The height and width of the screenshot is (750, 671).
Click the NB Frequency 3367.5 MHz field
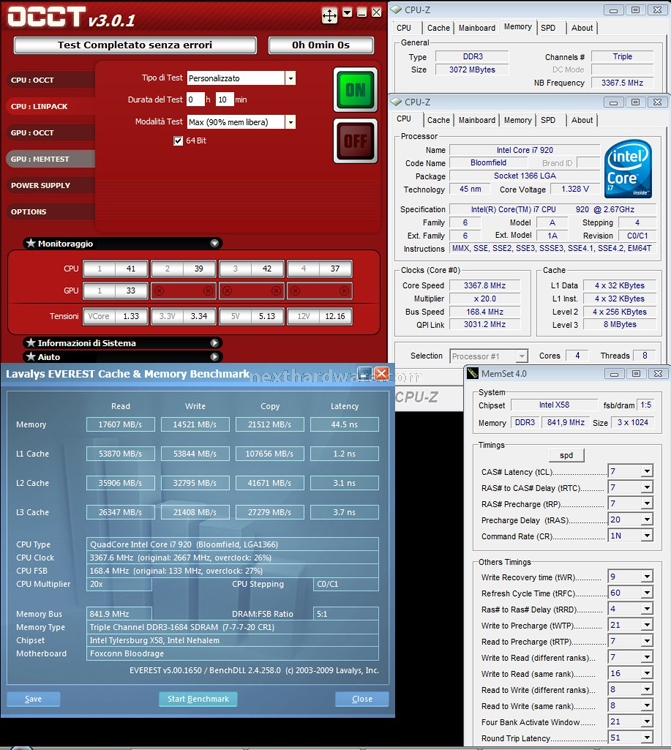click(x=622, y=83)
